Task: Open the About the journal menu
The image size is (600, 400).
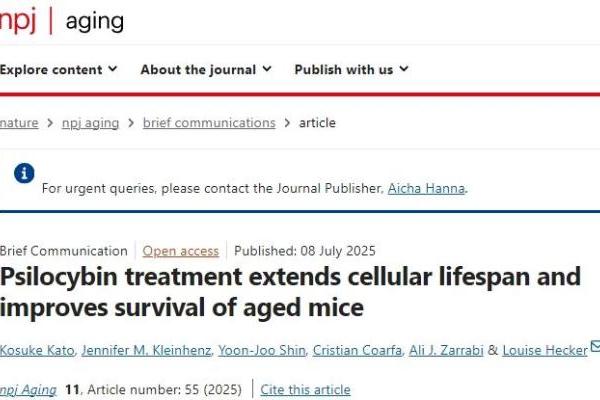Action: coord(205,70)
